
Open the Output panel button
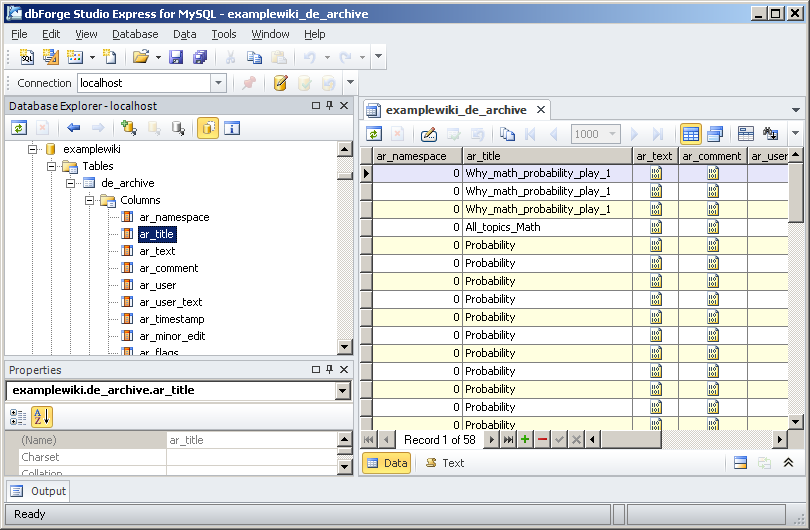pos(39,491)
